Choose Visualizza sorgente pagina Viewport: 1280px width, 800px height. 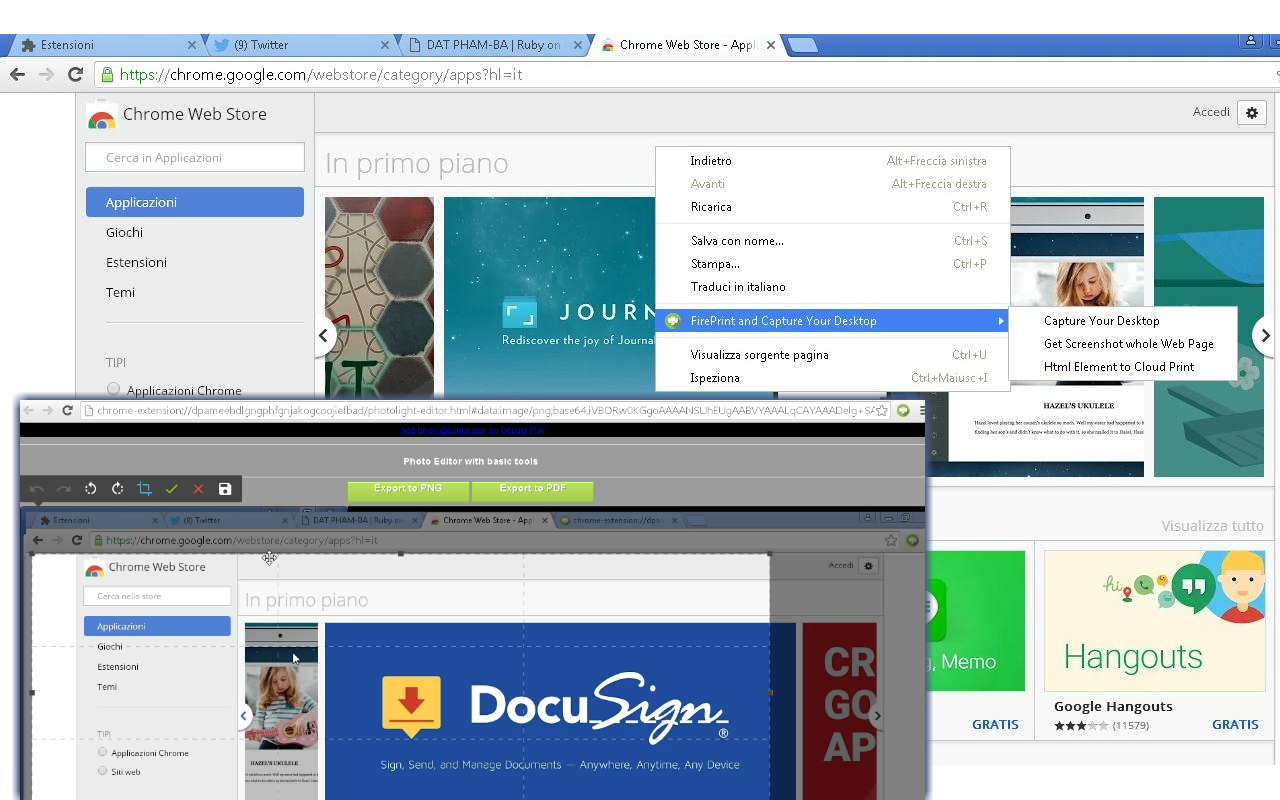[x=832, y=355]
